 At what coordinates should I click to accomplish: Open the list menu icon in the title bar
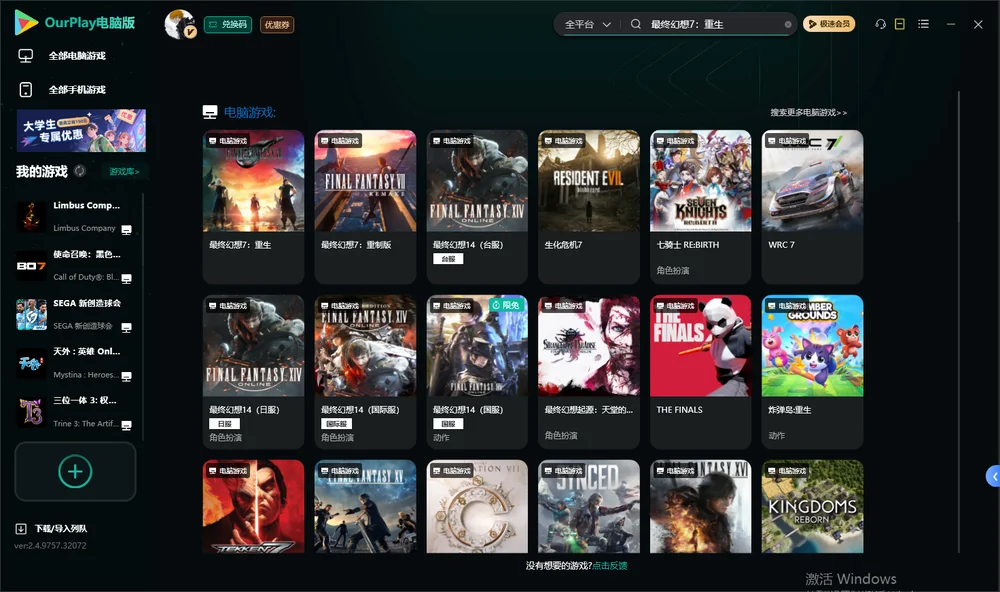point(923,24)
